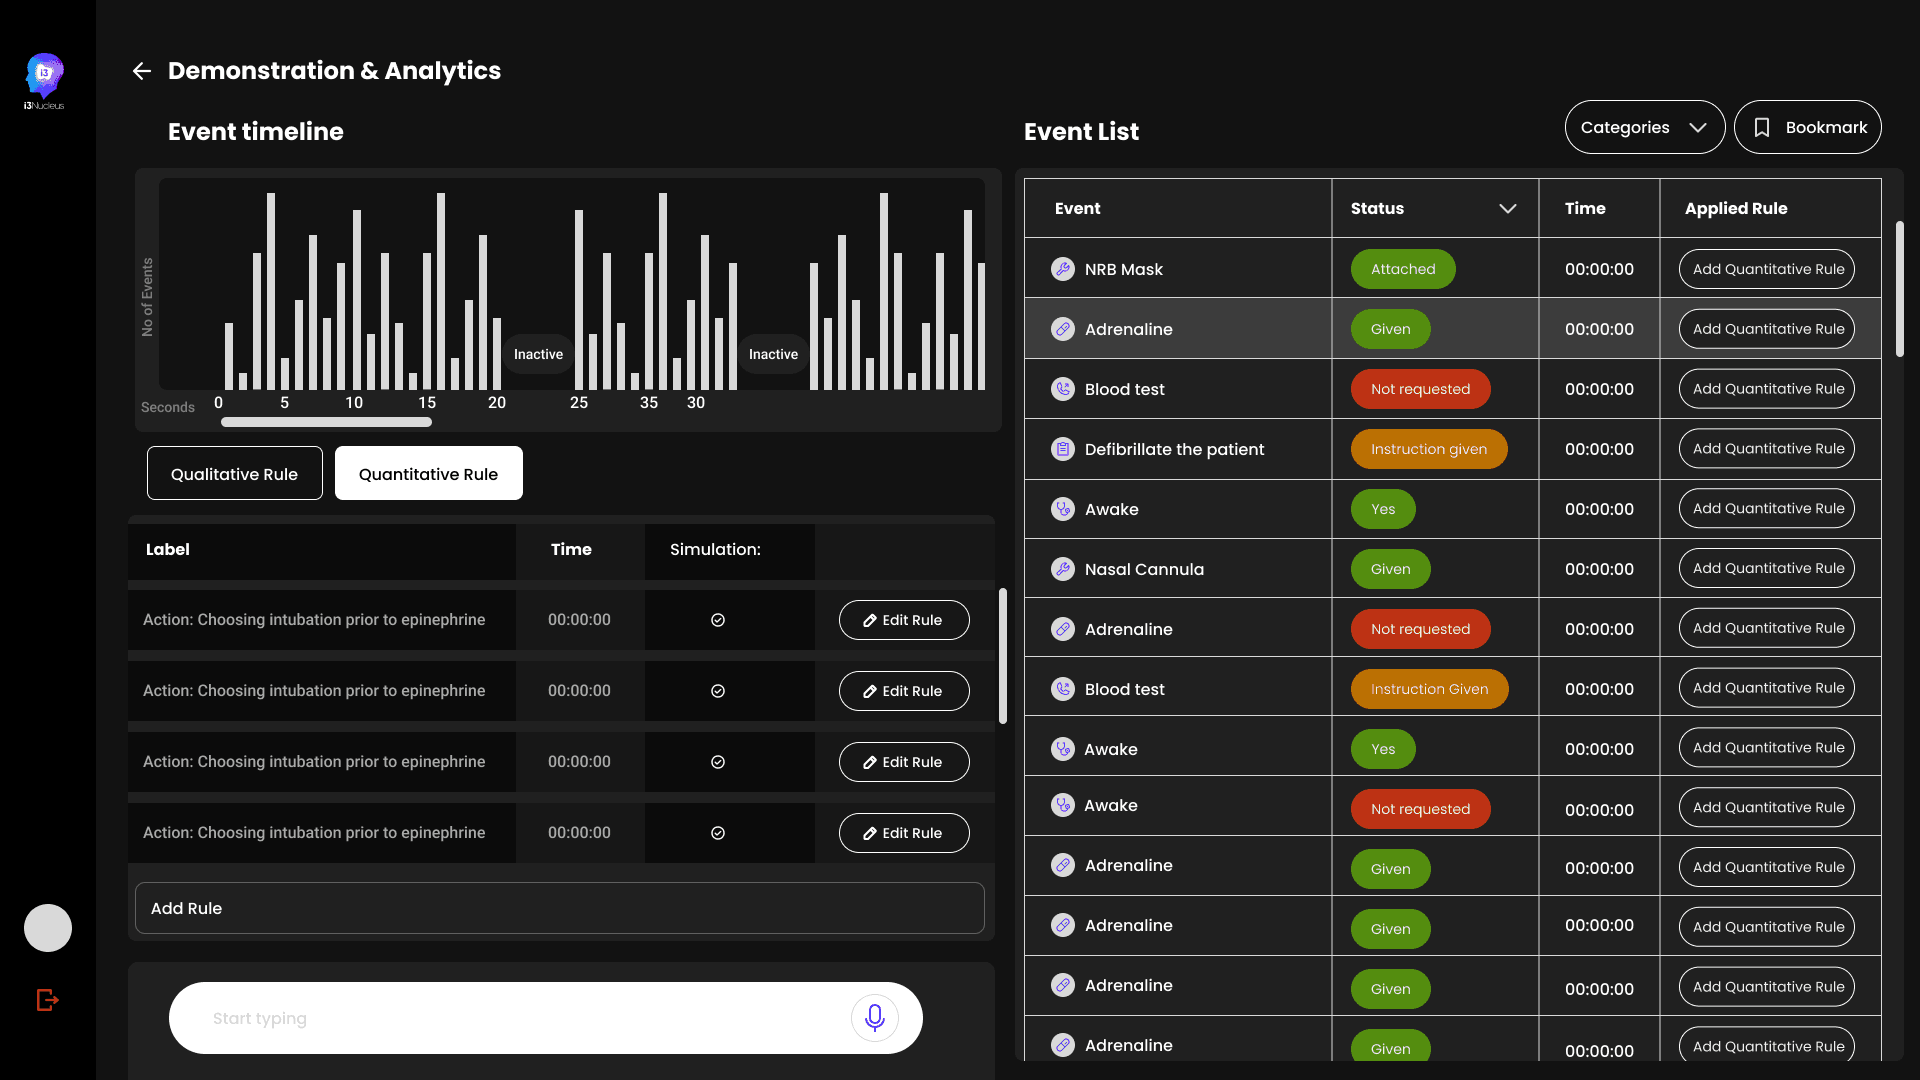Screen dimensions: 1920x1080
Task: Toggle simulation check in first rule row
Action: (718, 620)
